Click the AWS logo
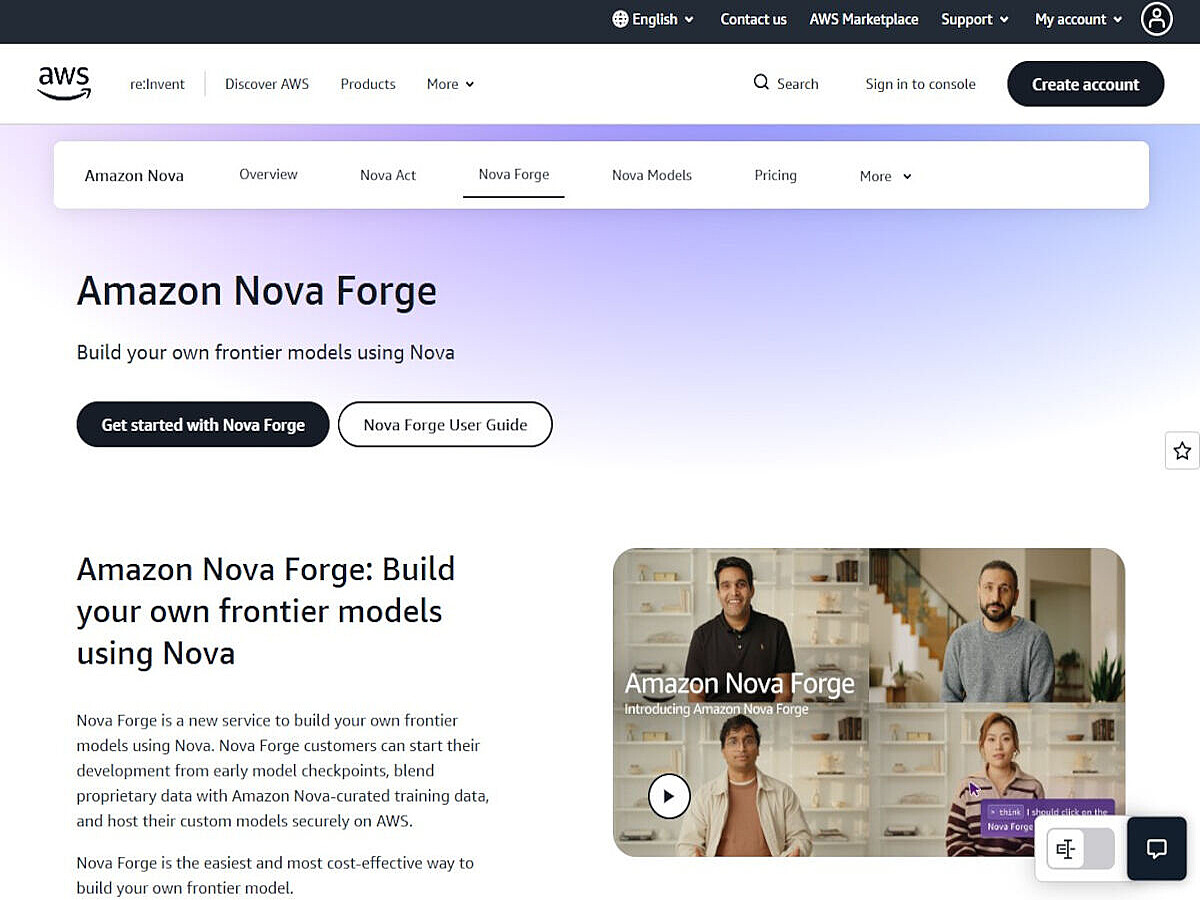The image size is (1200, 900). coord(64,84)
